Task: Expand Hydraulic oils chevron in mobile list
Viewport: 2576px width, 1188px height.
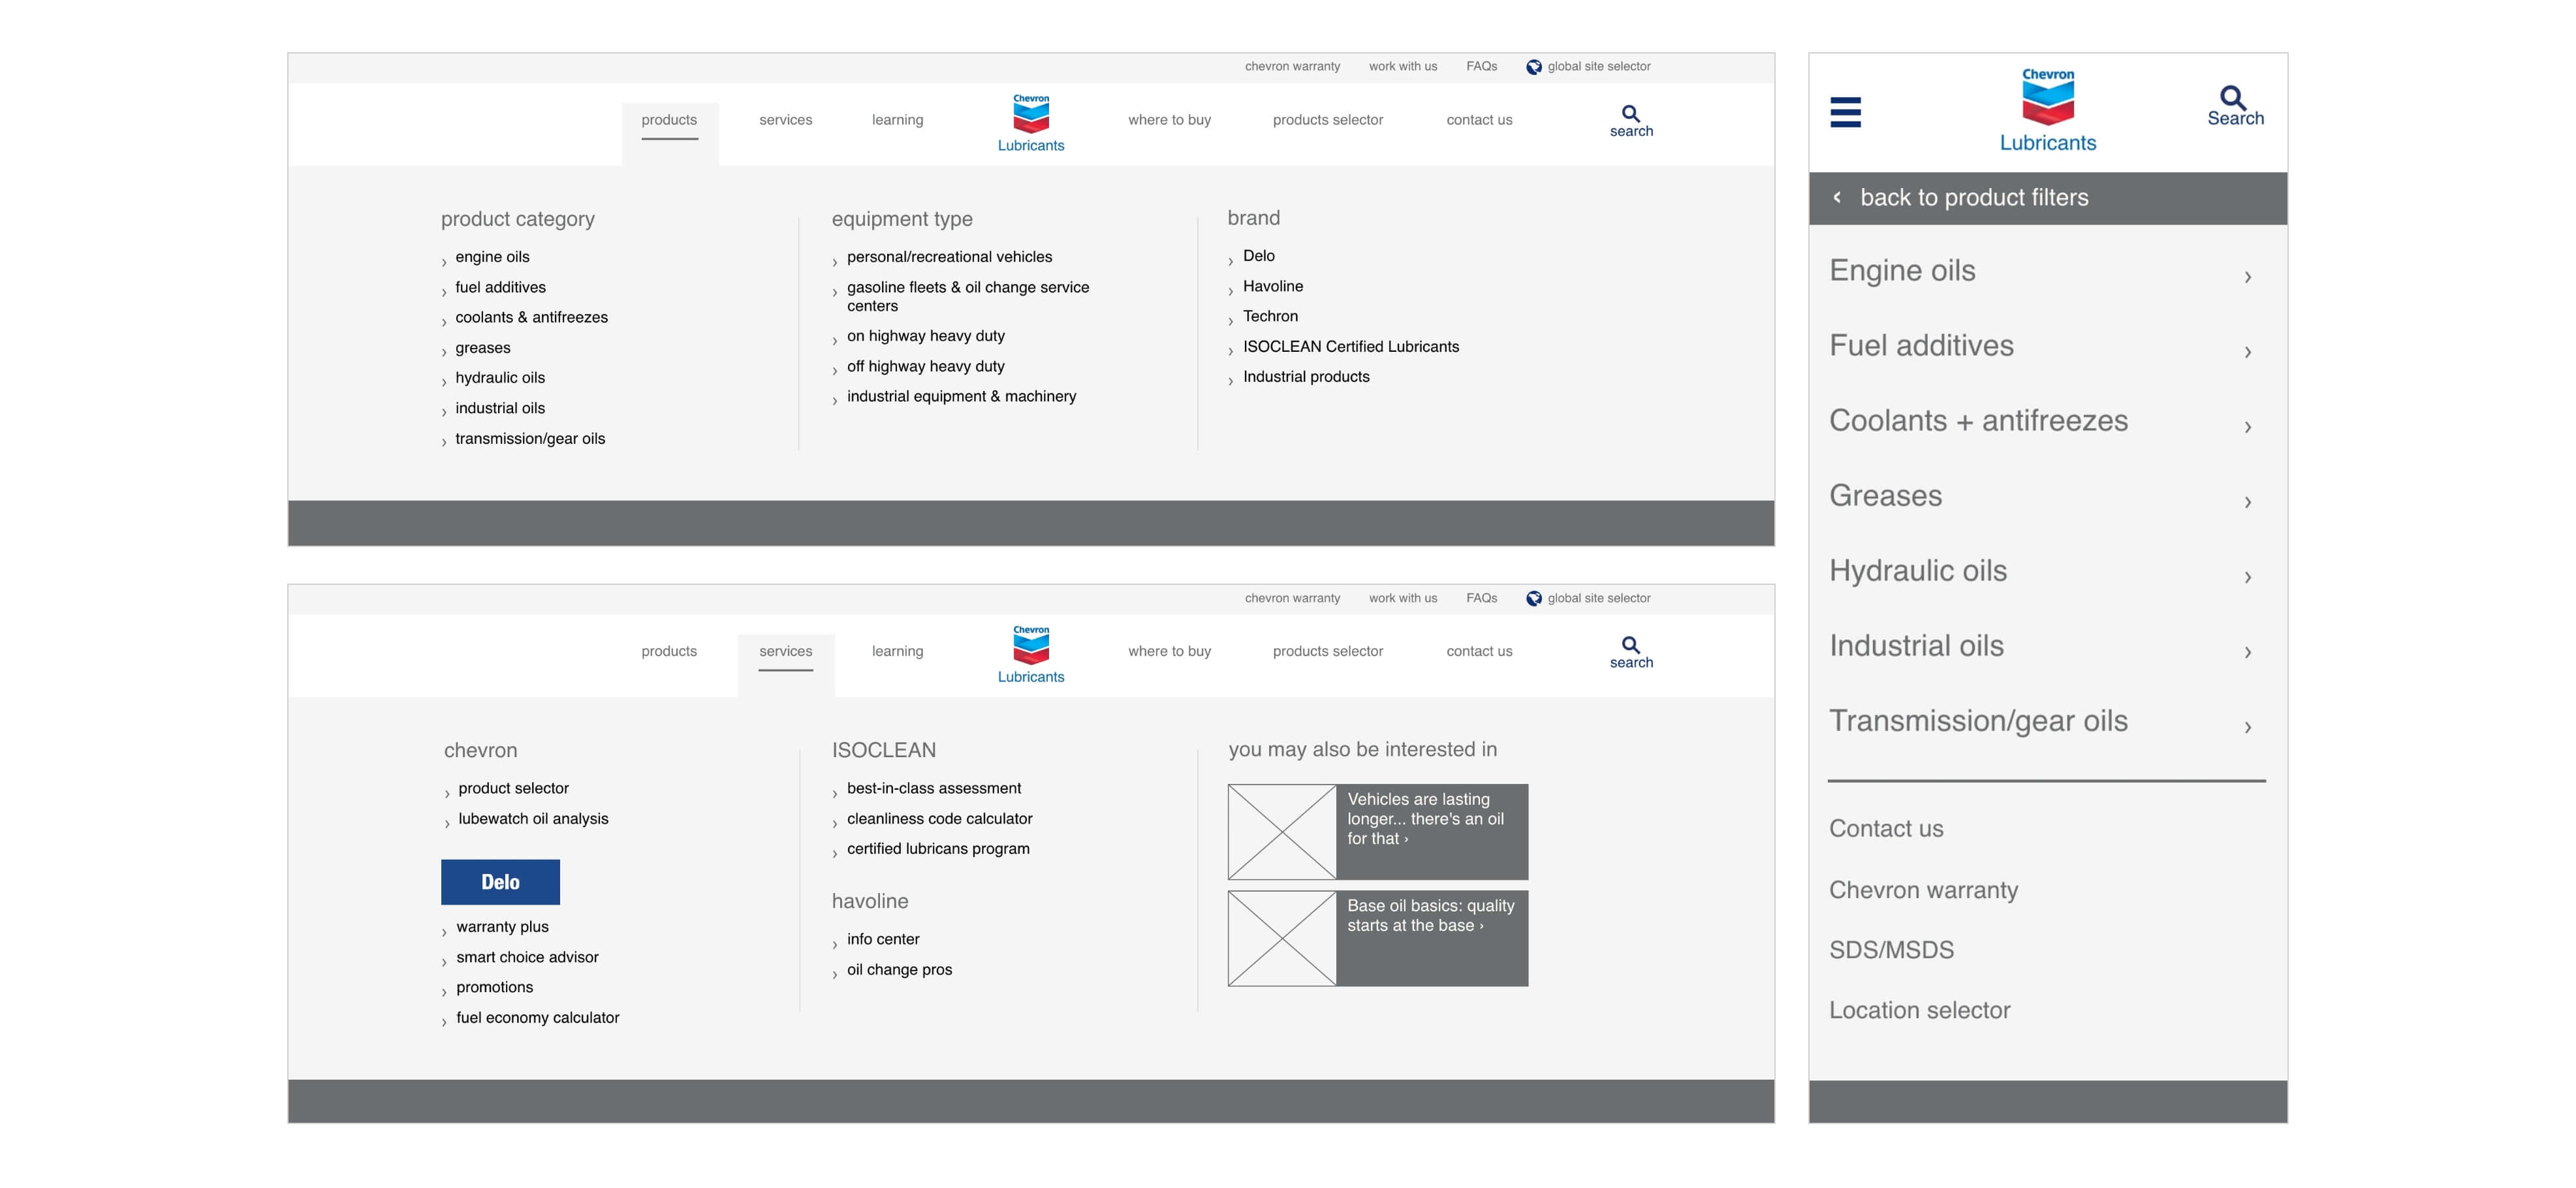Action: 2247,577
